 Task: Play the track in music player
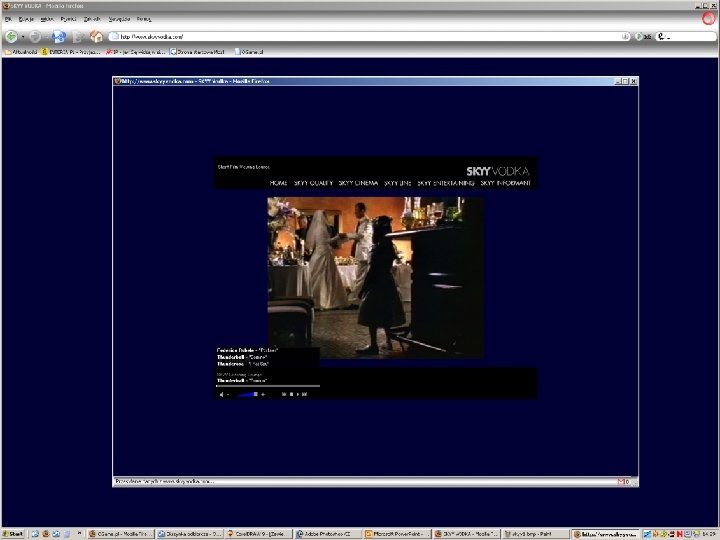[298, 394]
